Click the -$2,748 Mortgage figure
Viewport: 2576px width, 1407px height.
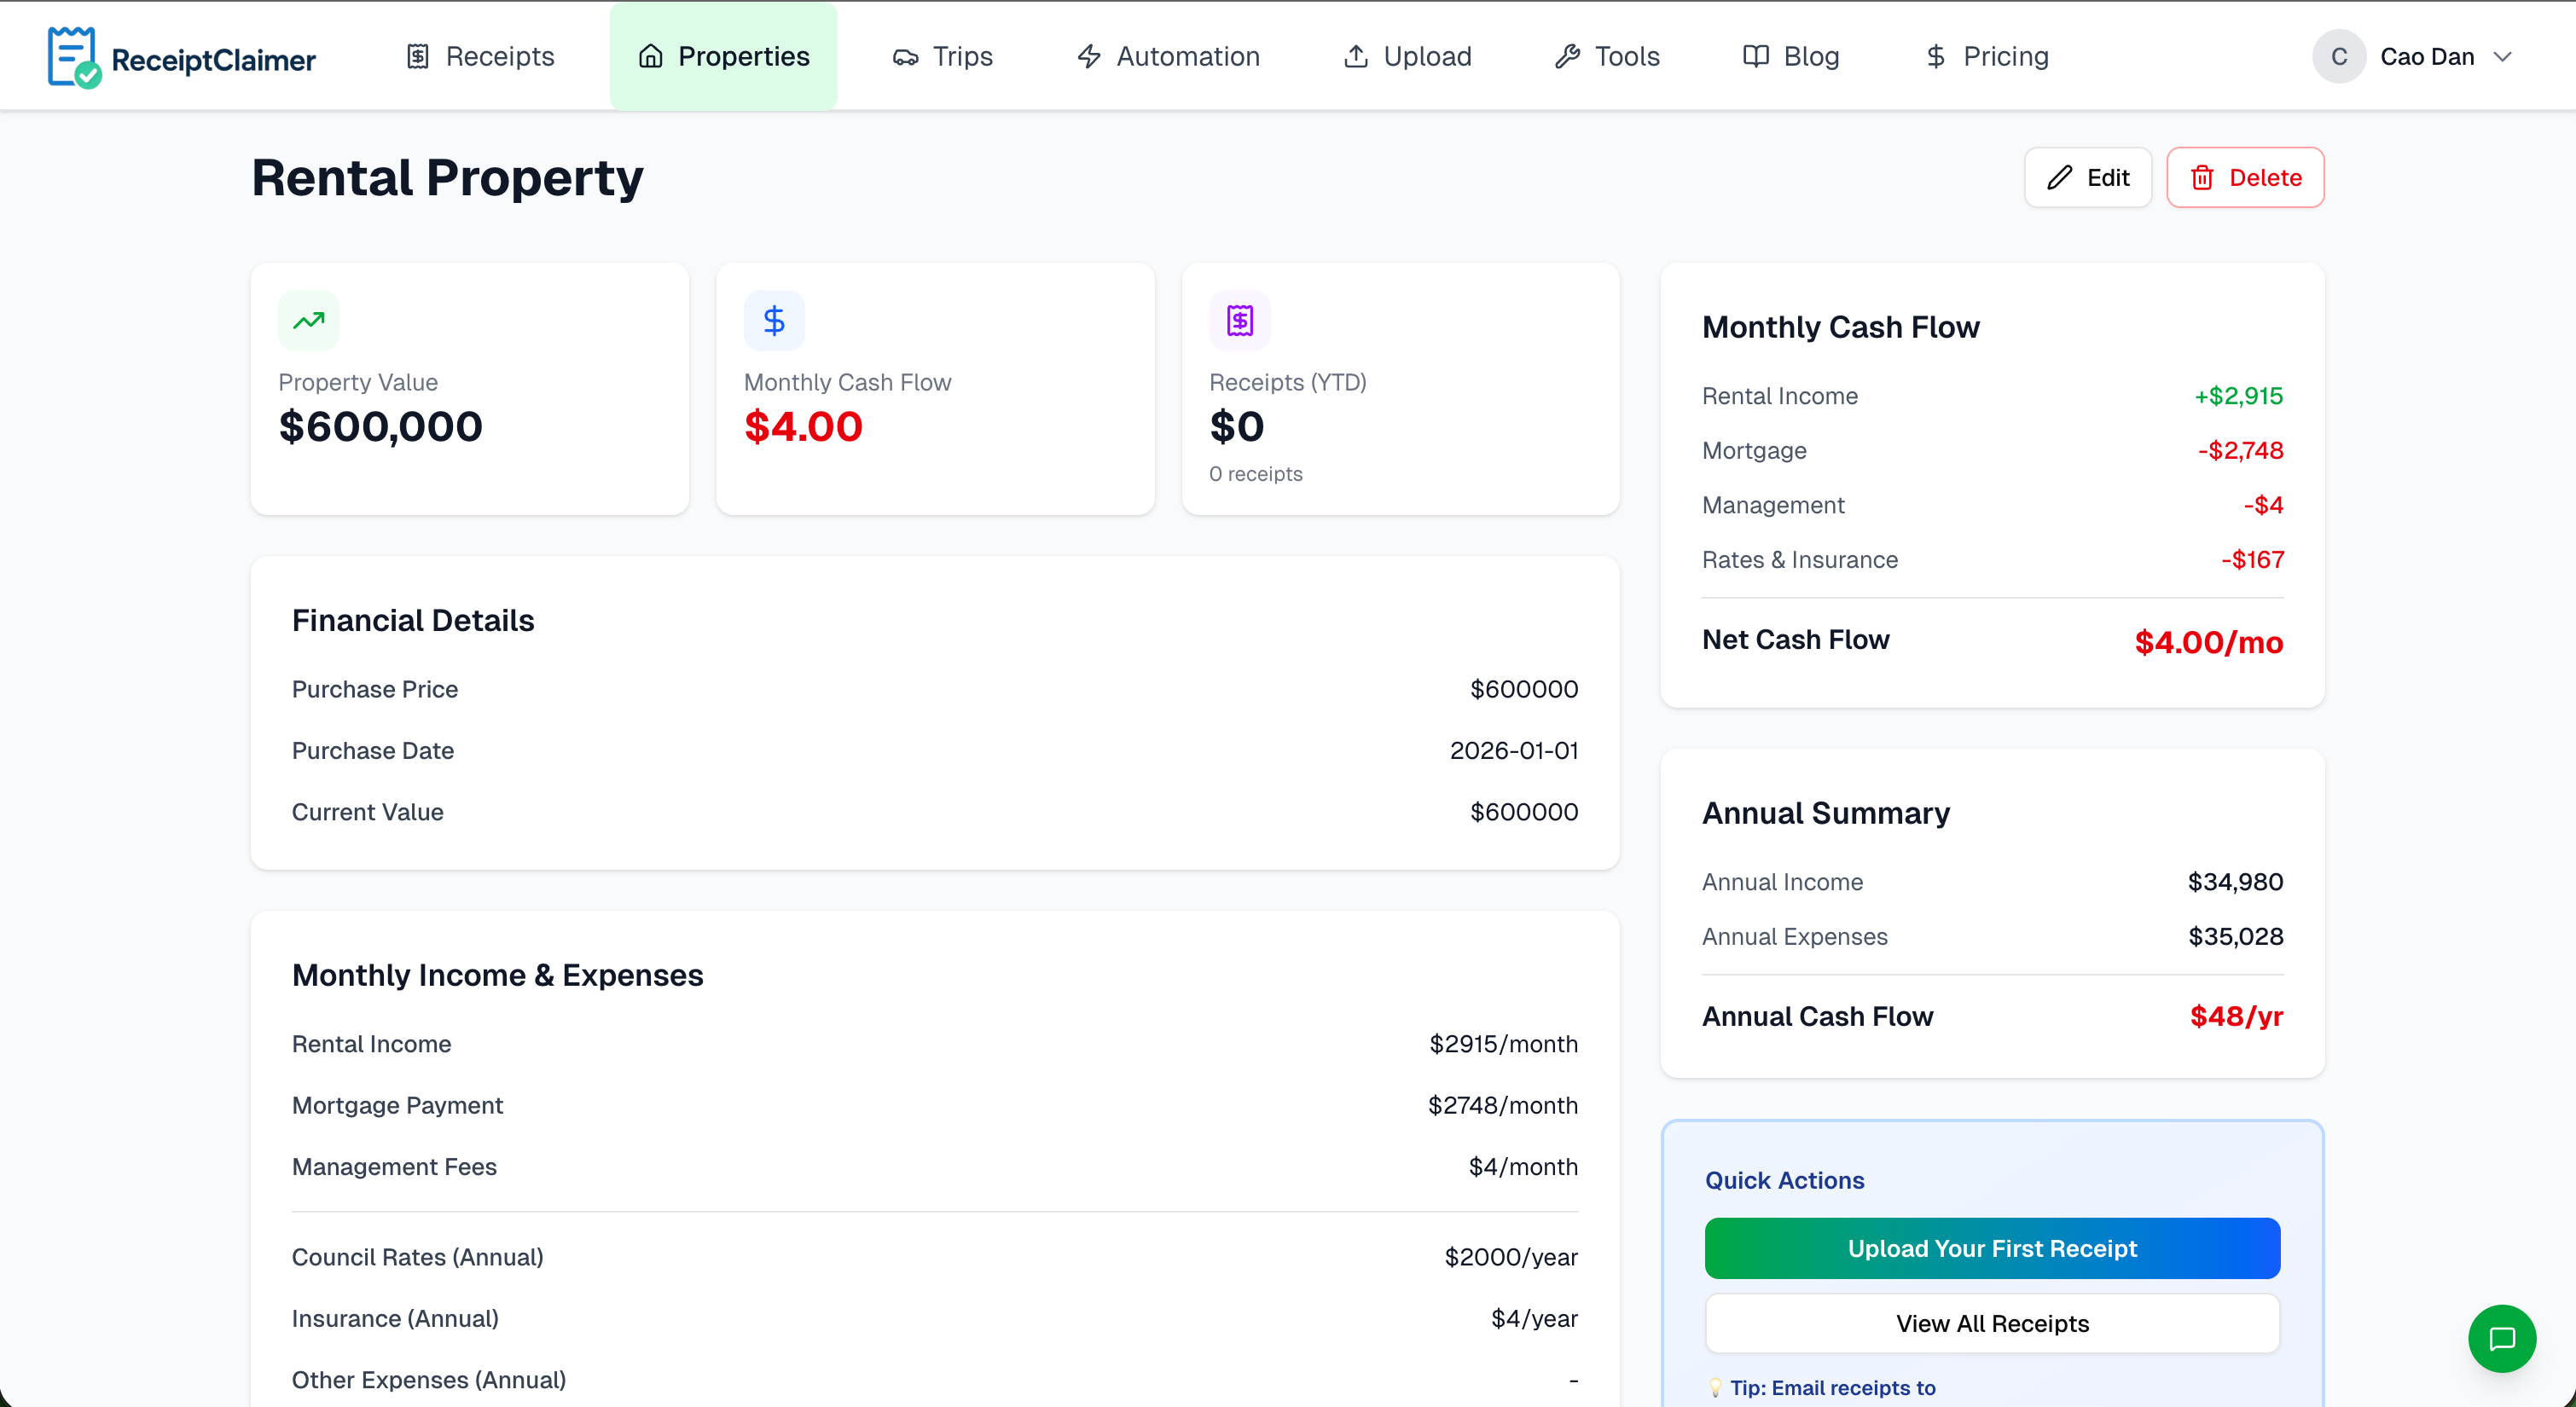(2240, 451)
